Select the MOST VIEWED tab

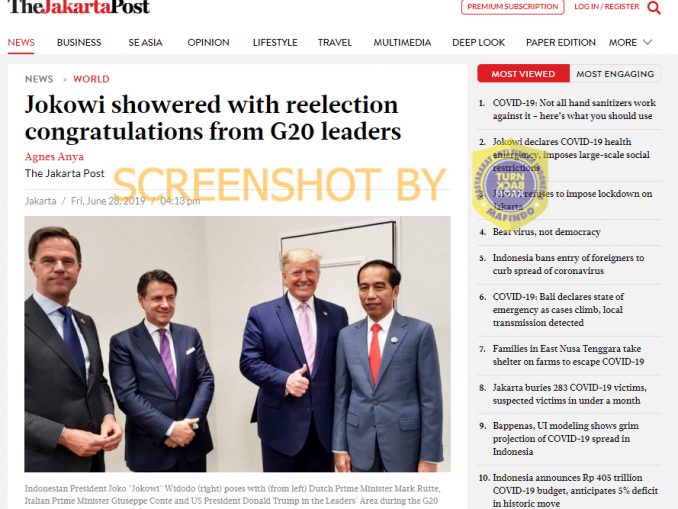tap(523, 74)
